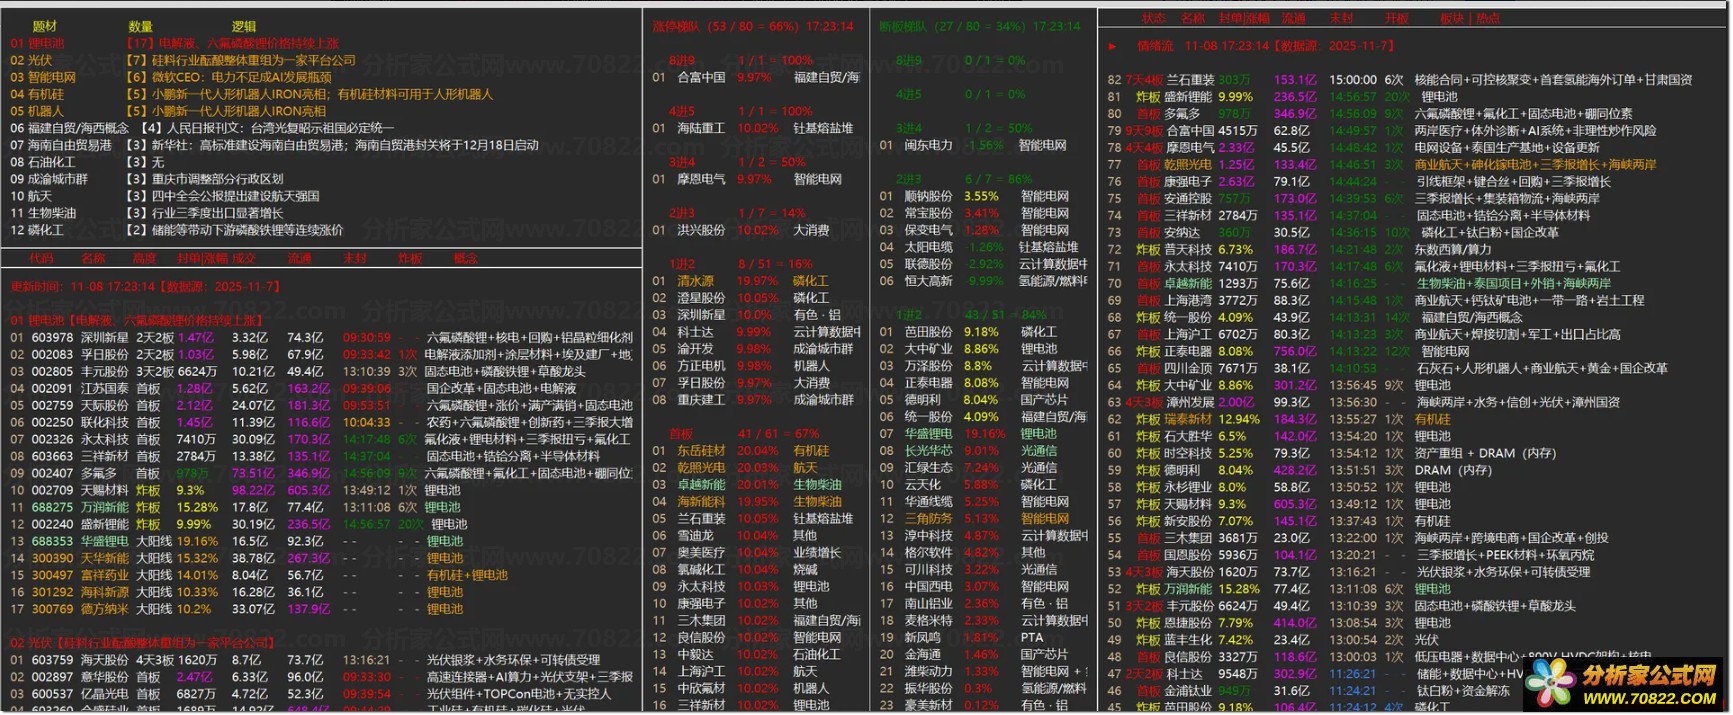
Task: Select theme row 03 智能电网
Action: coord(171,78)
